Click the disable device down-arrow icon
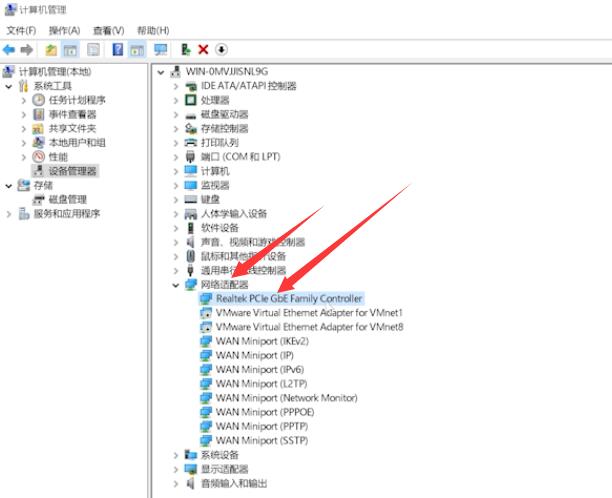This screenshot has height=498, width=612. click(221, 50)
